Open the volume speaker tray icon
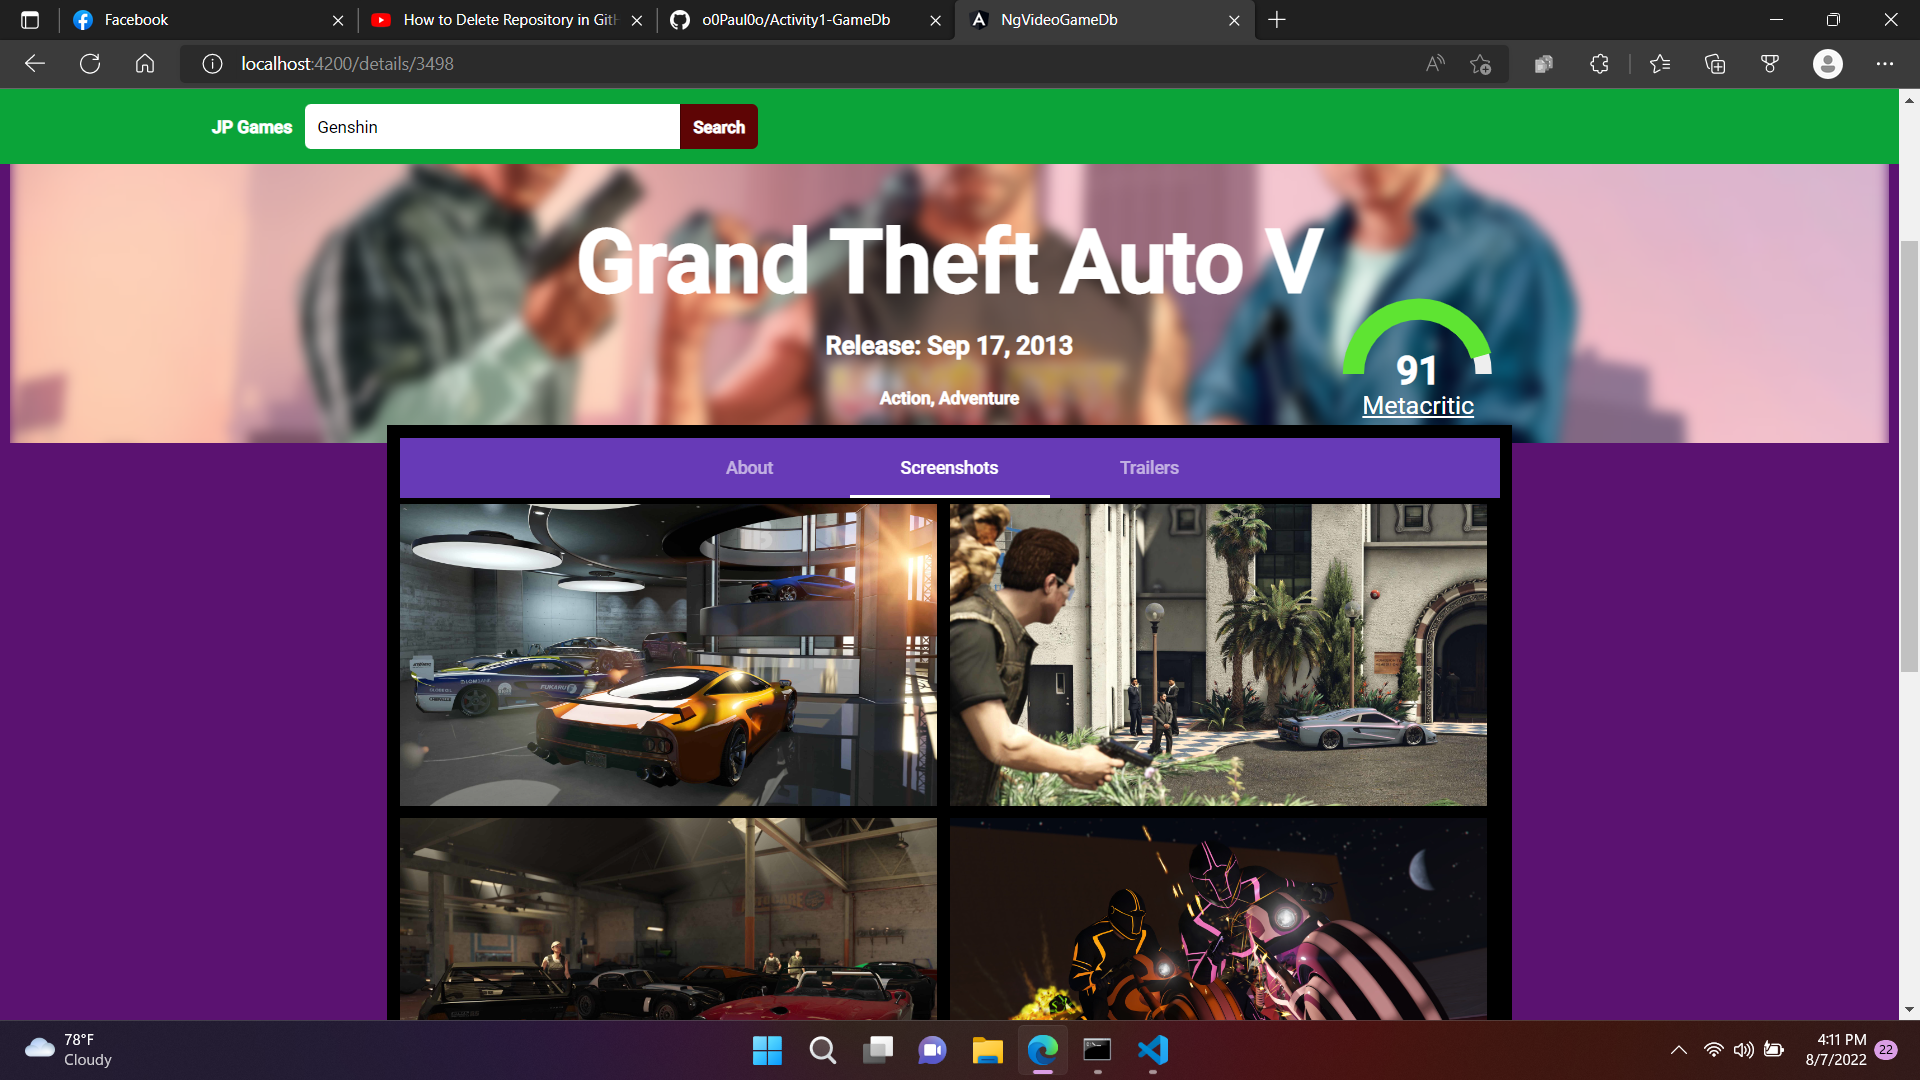 (x=1744, y=1050)
